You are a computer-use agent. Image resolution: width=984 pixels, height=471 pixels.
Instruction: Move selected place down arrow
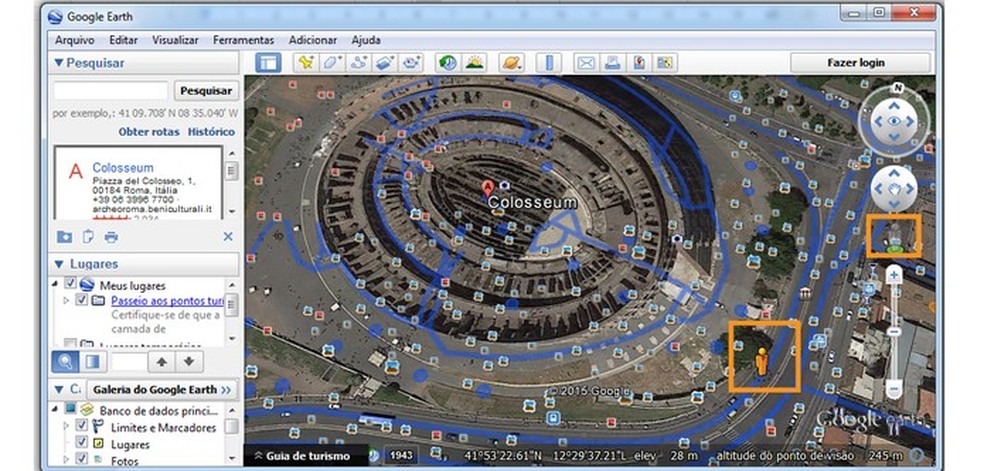click(x=189, y=361)
